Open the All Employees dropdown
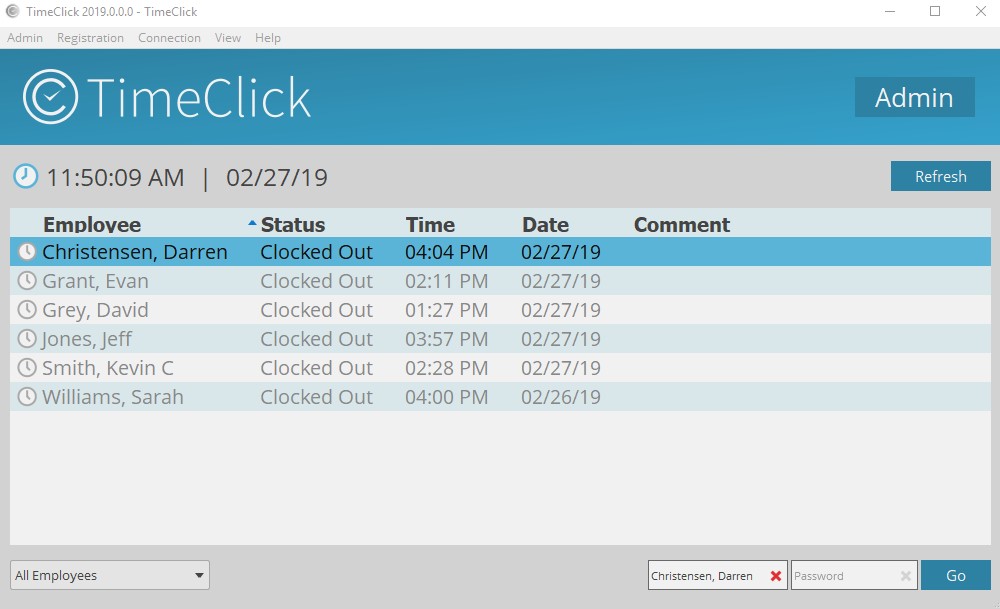 (110, 575)
